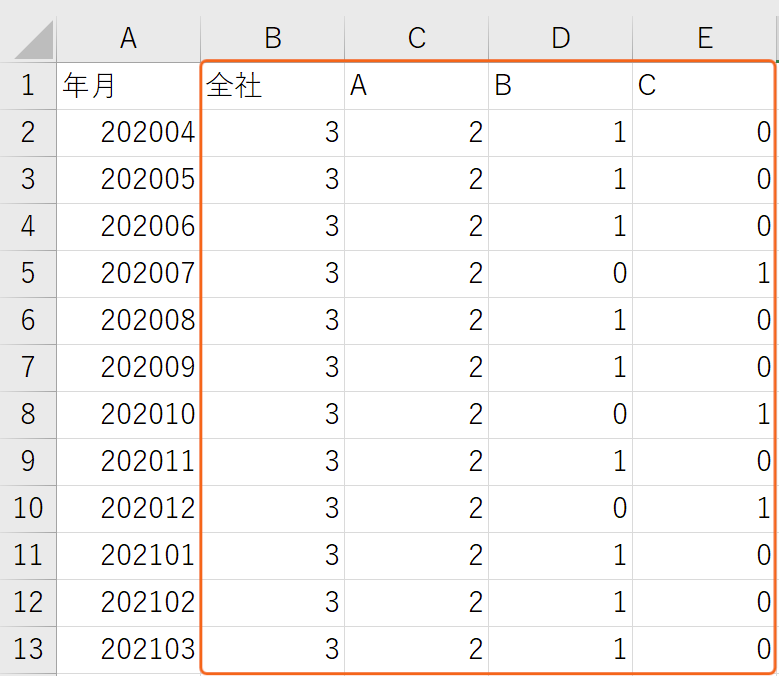Click cell E5 containing 1
Viewport: 779px width, 676px height.
(705, 274)
